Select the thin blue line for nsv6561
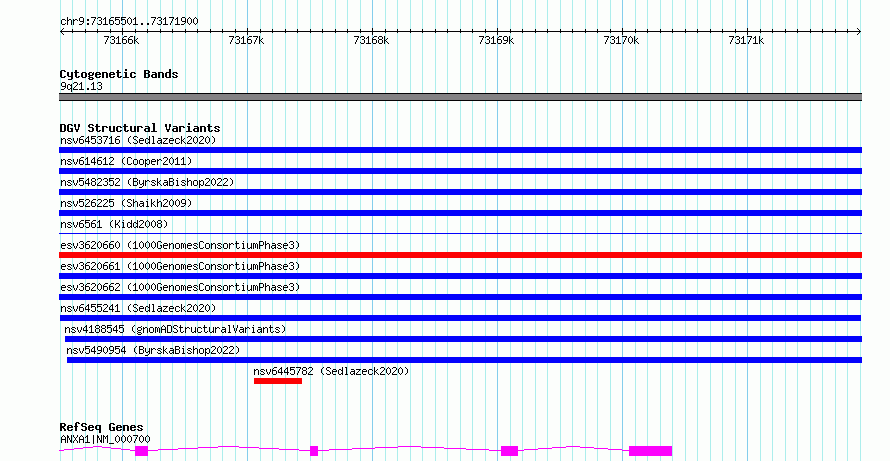This screenshot has height=461, width=890. pyautogui.click(x=460, y=233)
